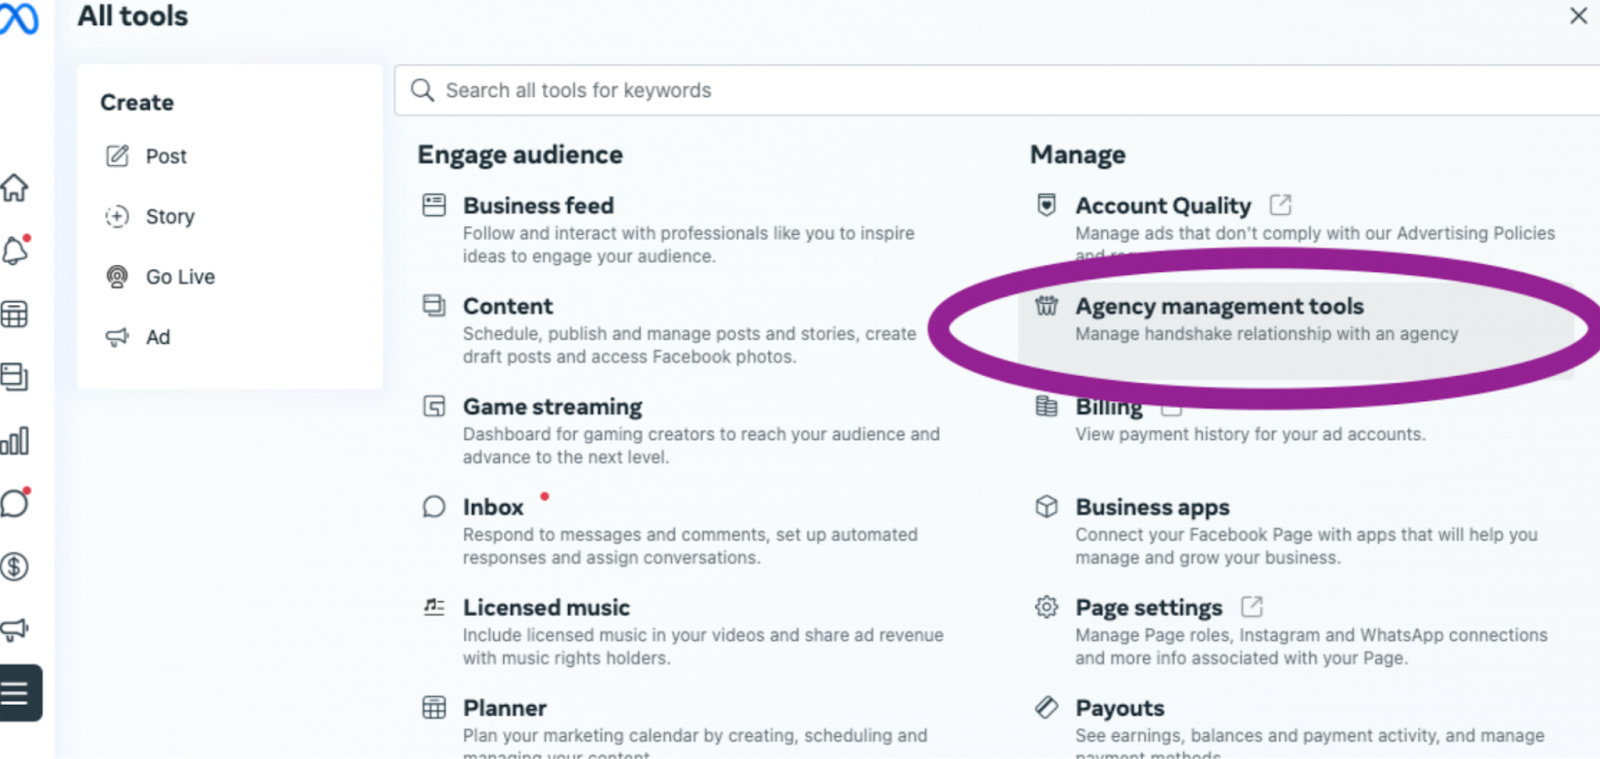Image resolution: width=1600 pixels, height=759 pixels.
Task: Open Business apps
Action: click(1152, 507)
